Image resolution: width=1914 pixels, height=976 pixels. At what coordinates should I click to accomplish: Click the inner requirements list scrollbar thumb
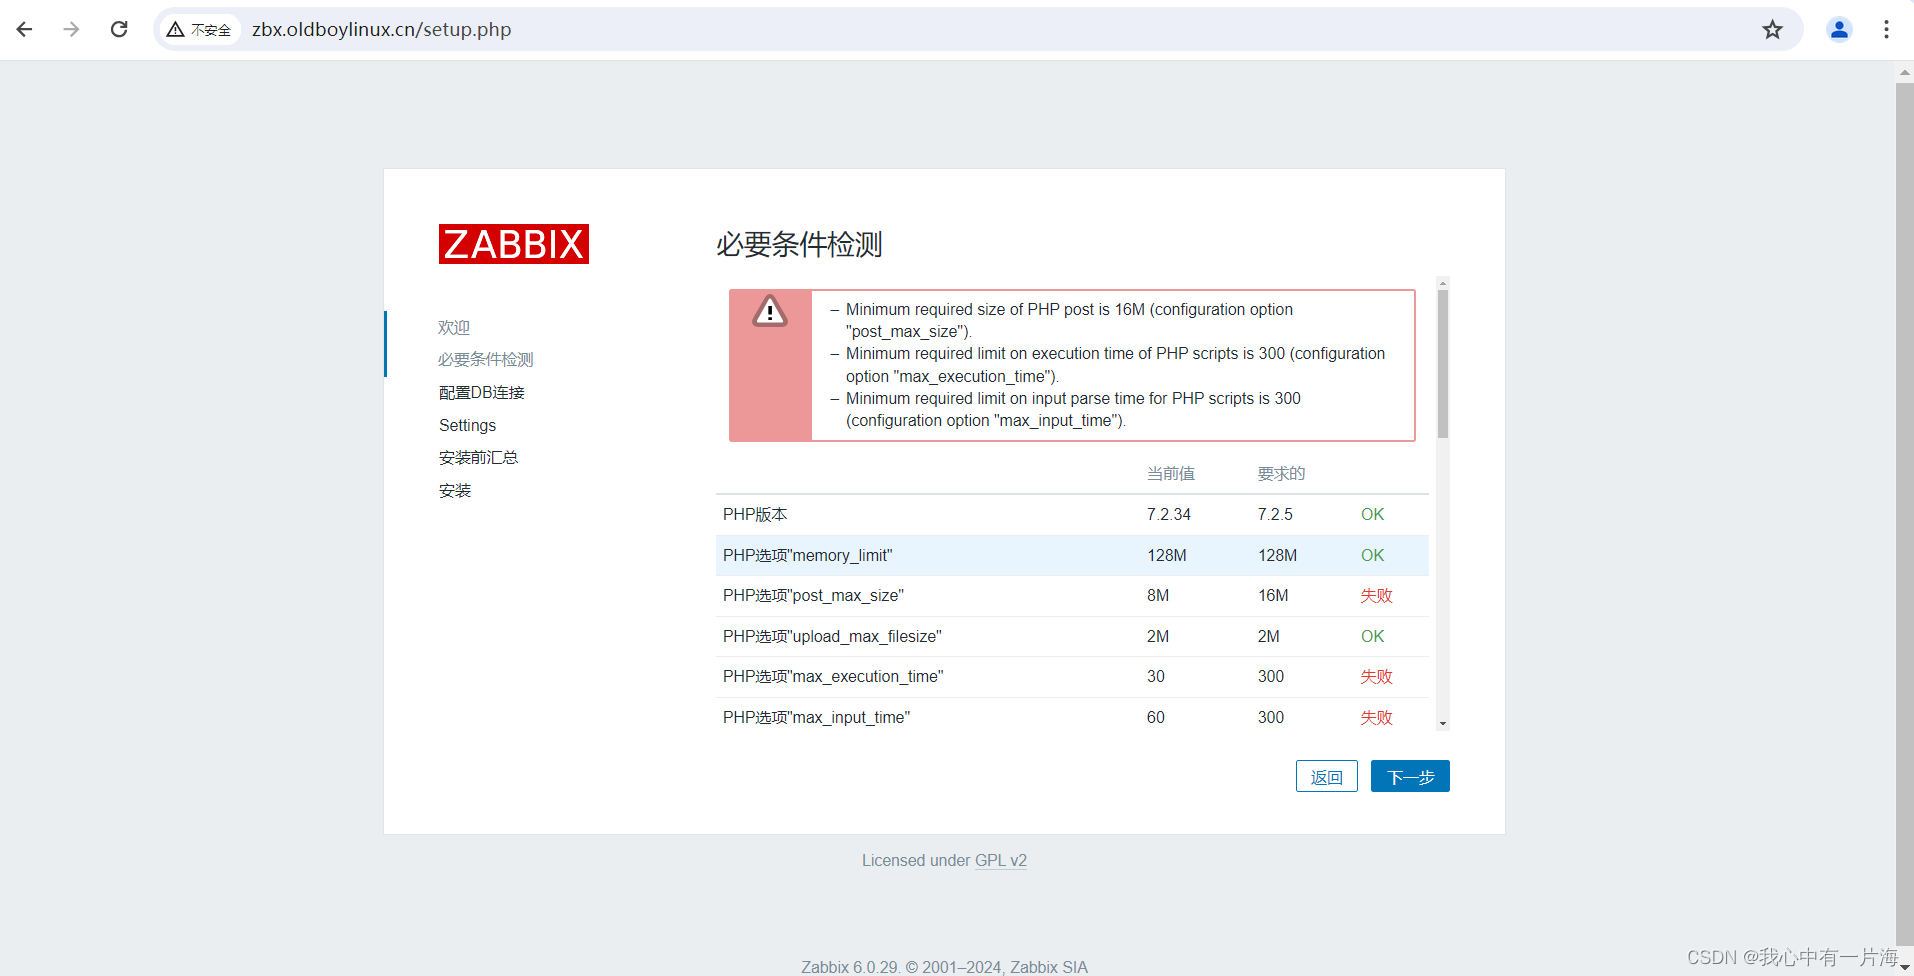pos(1443,364)
